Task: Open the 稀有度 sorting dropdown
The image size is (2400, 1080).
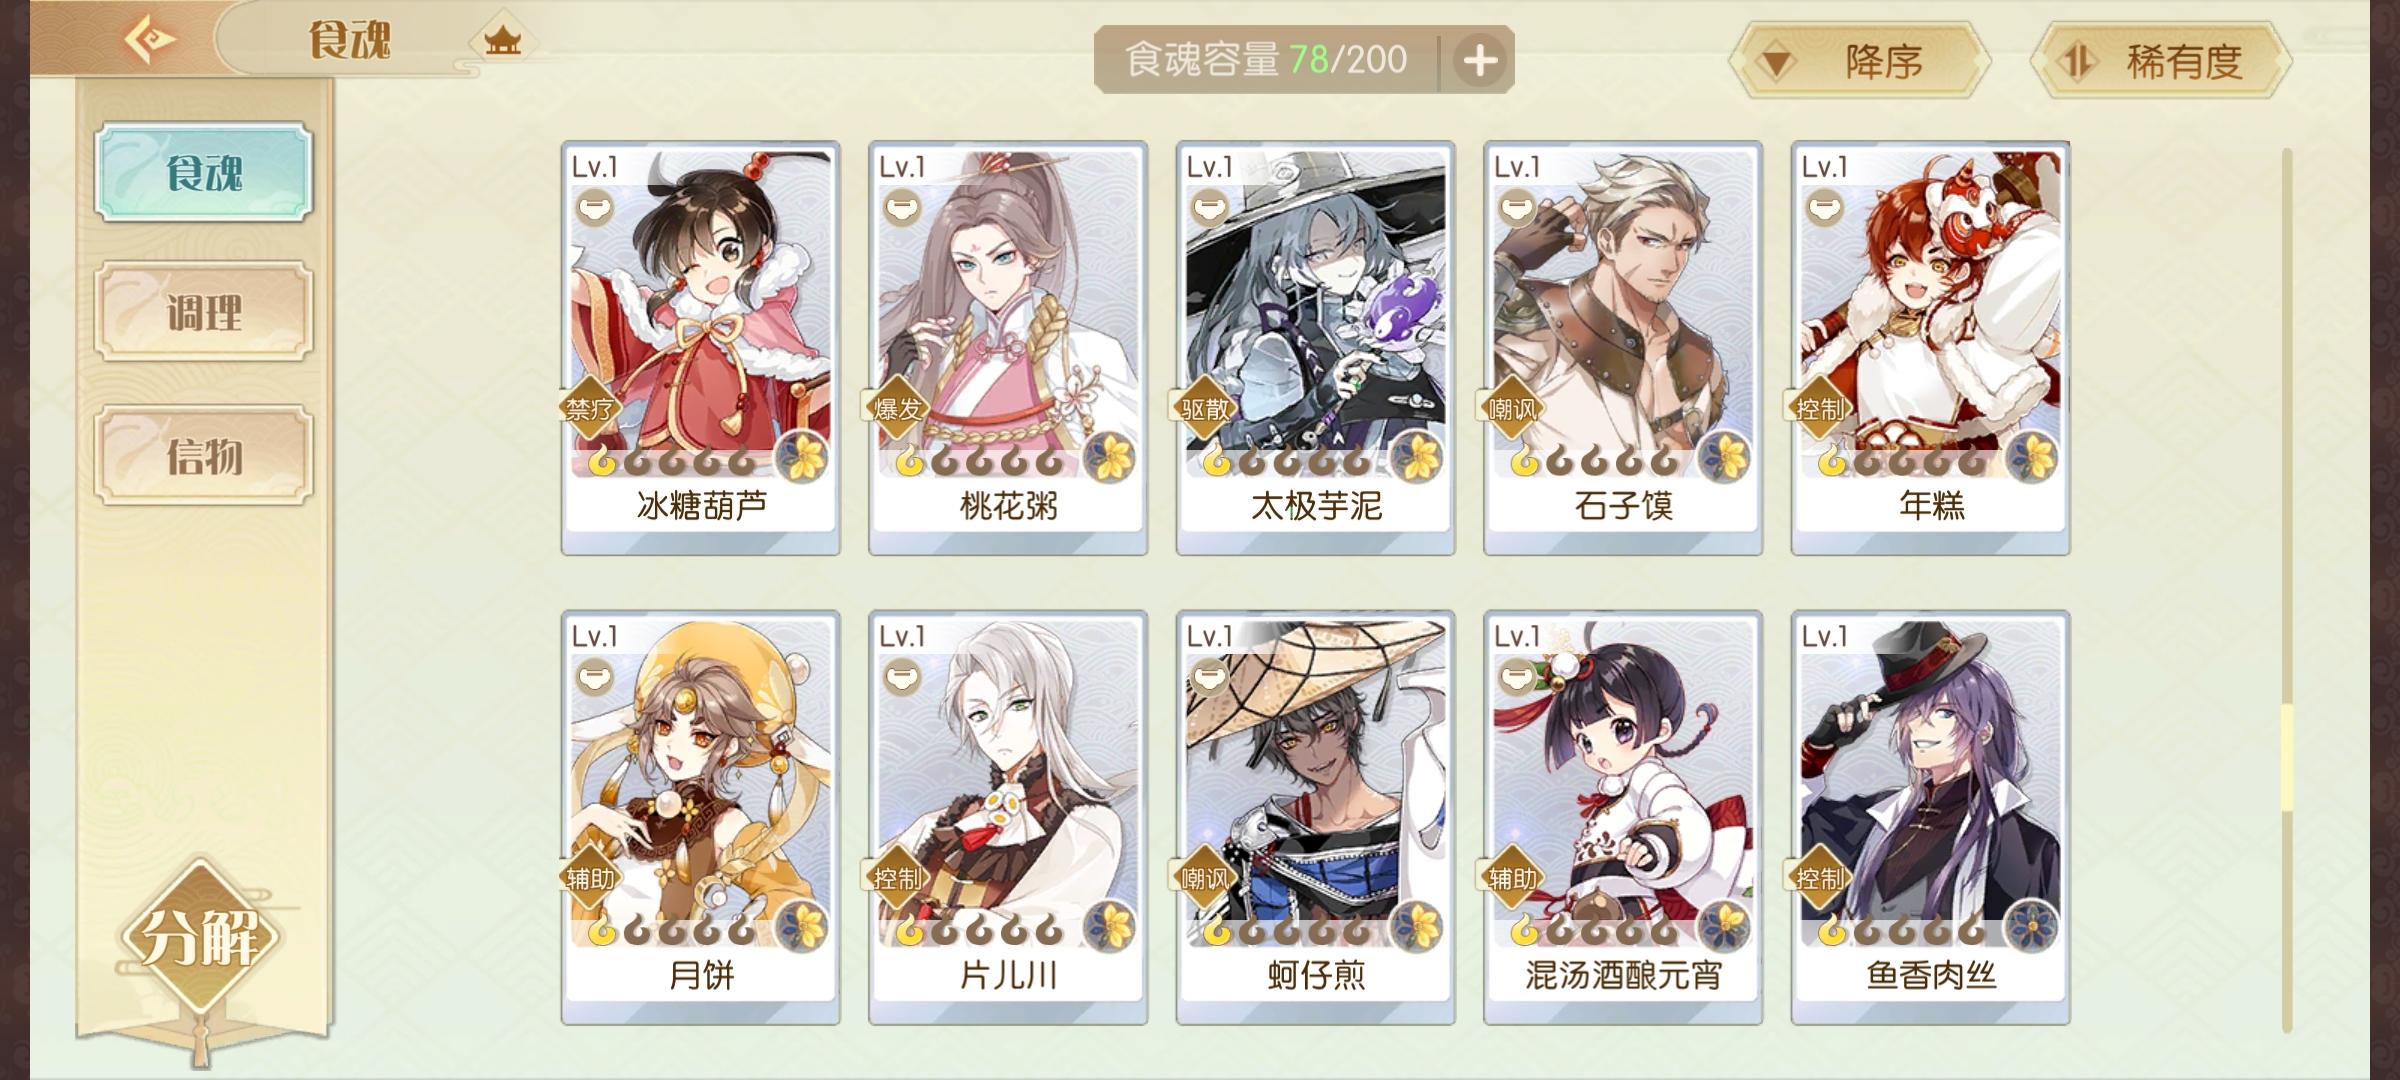Action: (2162, 61)
